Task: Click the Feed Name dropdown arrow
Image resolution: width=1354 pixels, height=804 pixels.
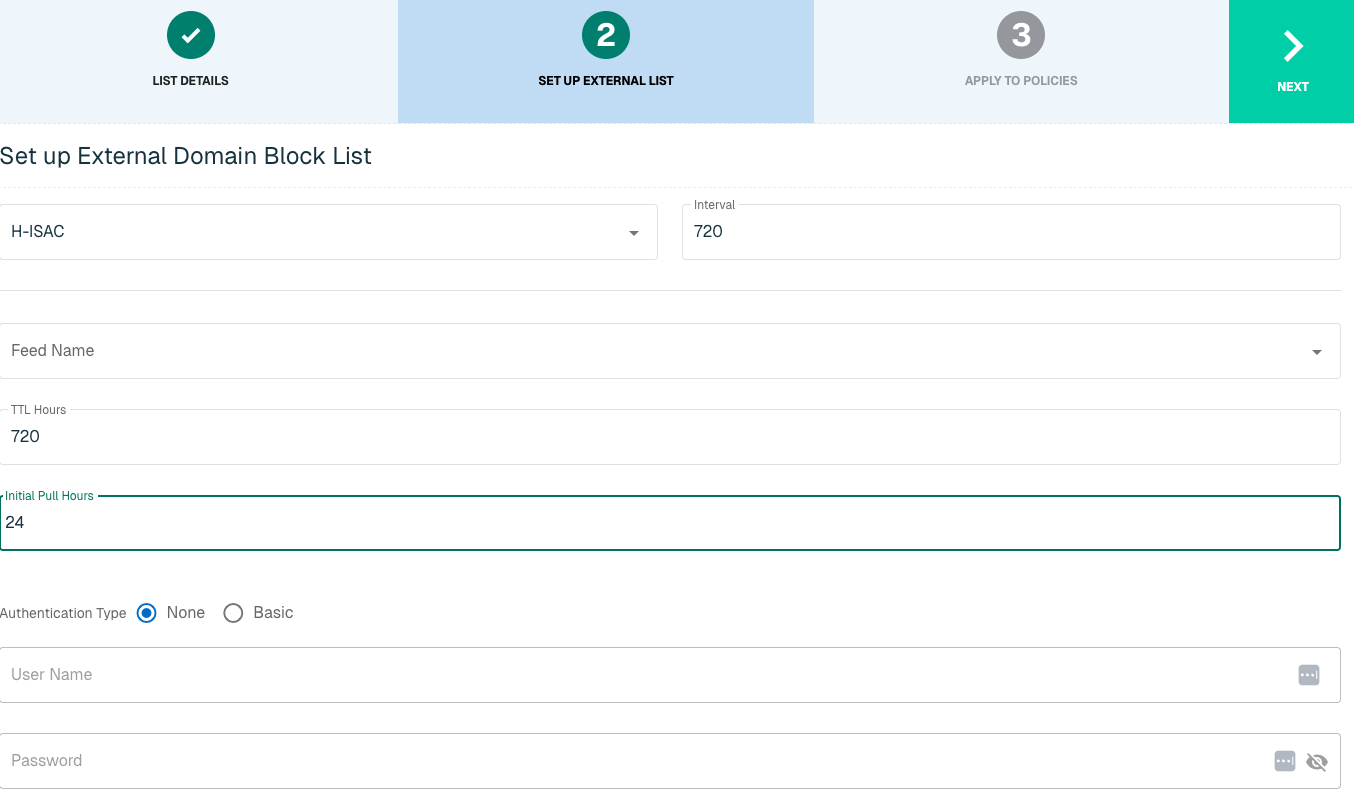Action: (x=1317, y=352)
